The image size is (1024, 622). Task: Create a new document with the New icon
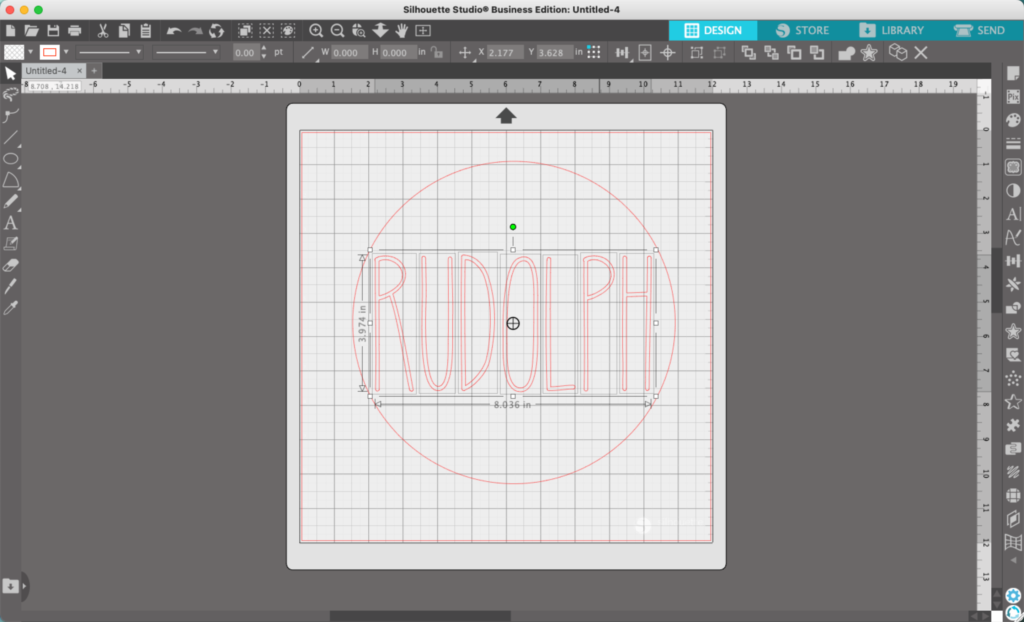click(10, 31)
